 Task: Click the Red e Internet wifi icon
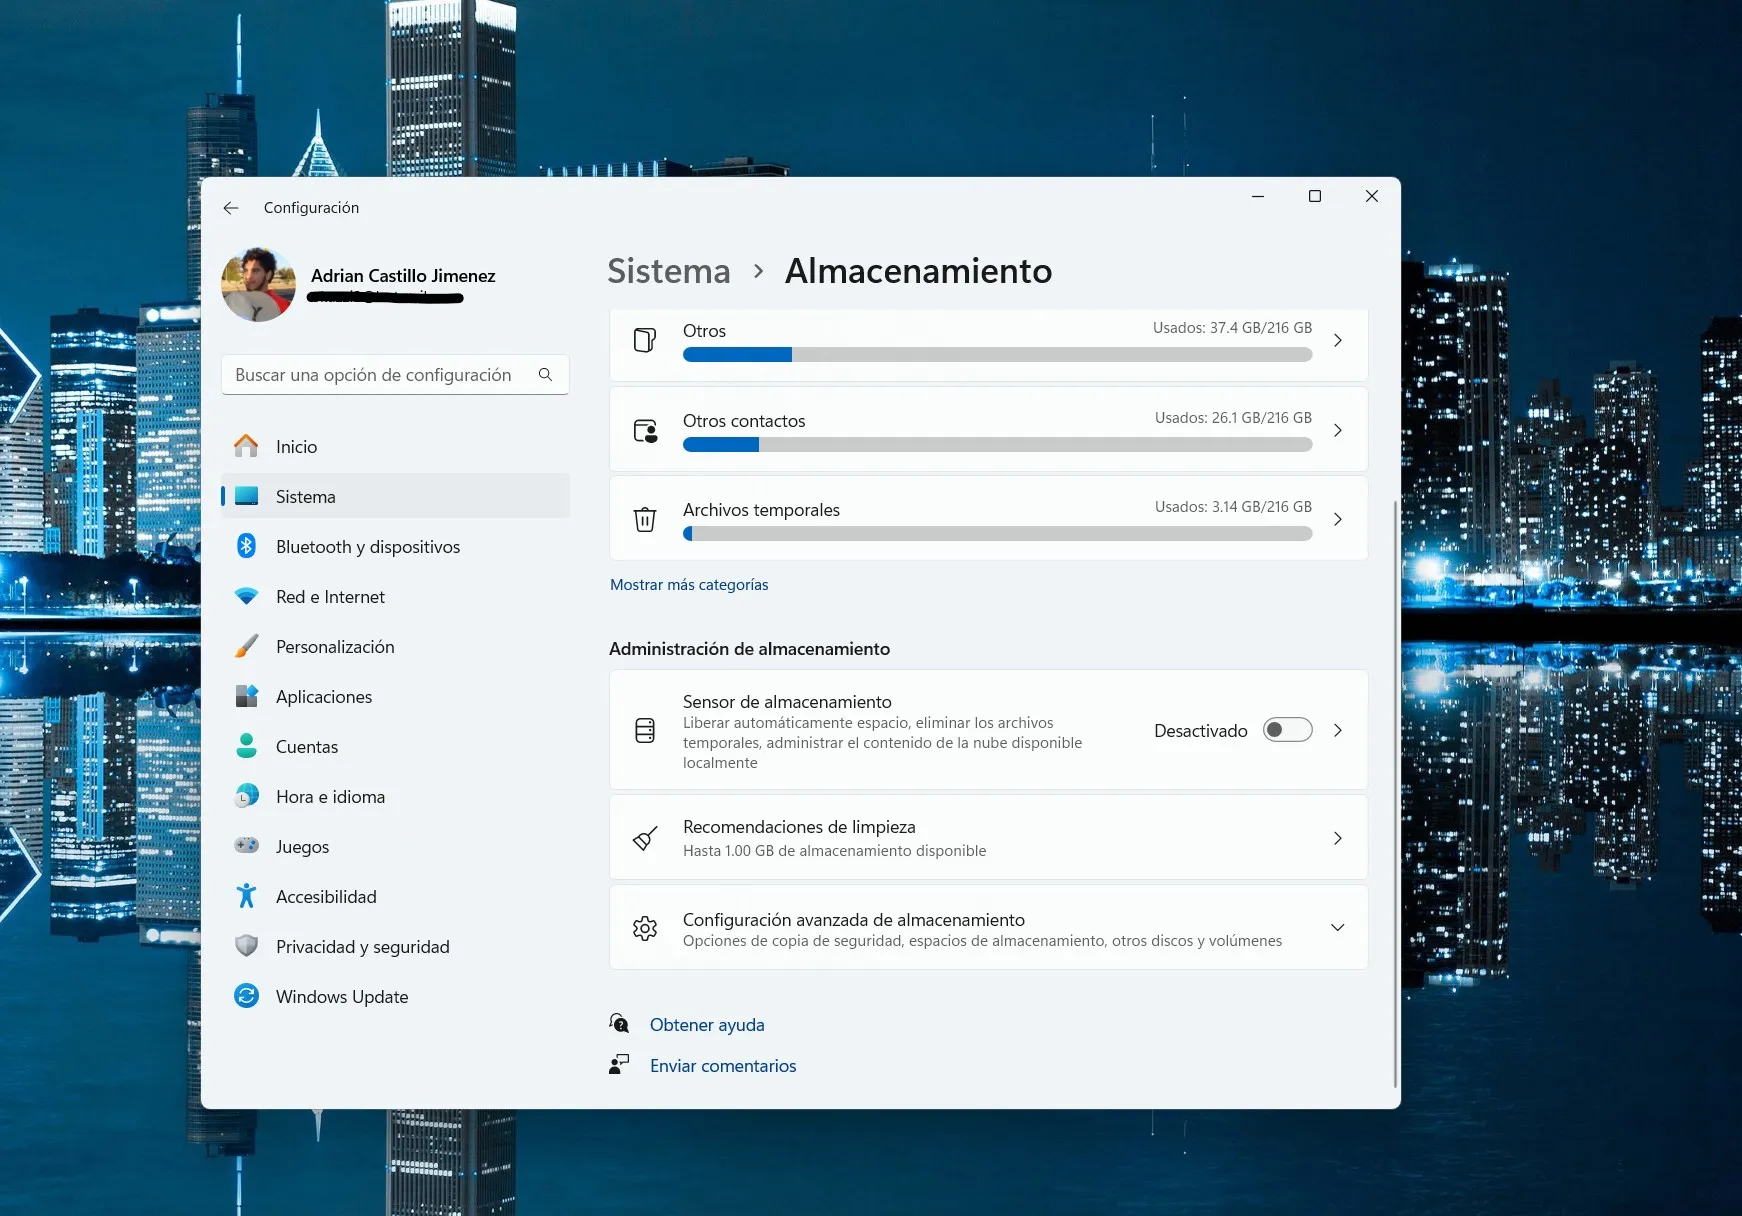pos(246,596)
